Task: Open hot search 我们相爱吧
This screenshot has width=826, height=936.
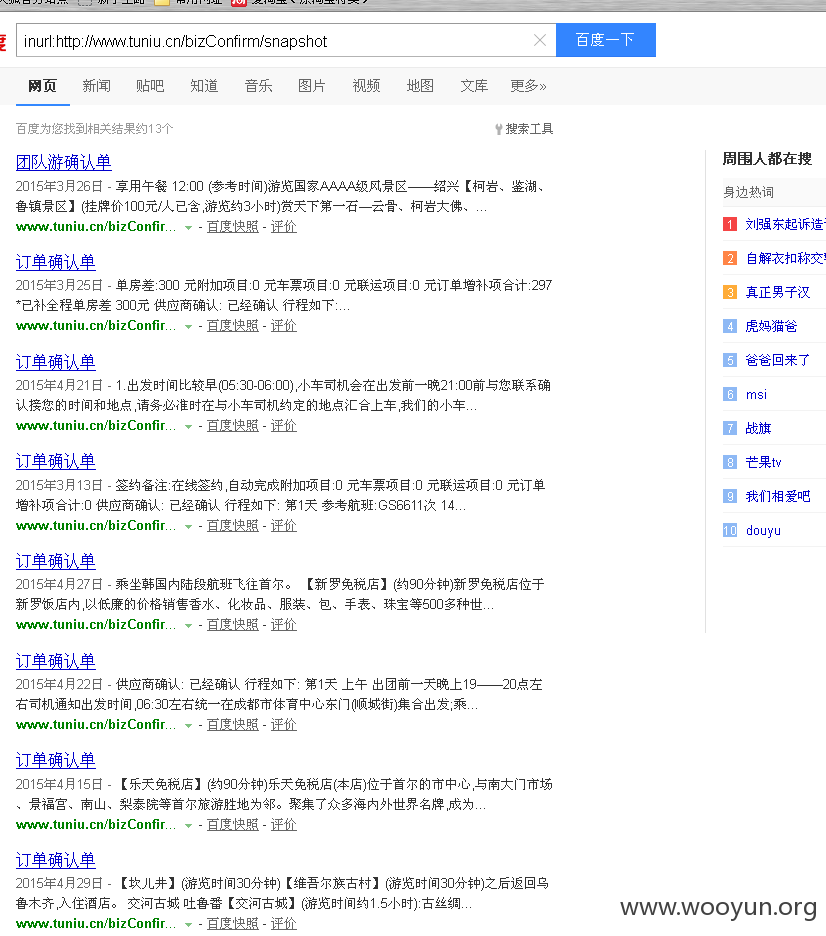Action: point(778,497)
